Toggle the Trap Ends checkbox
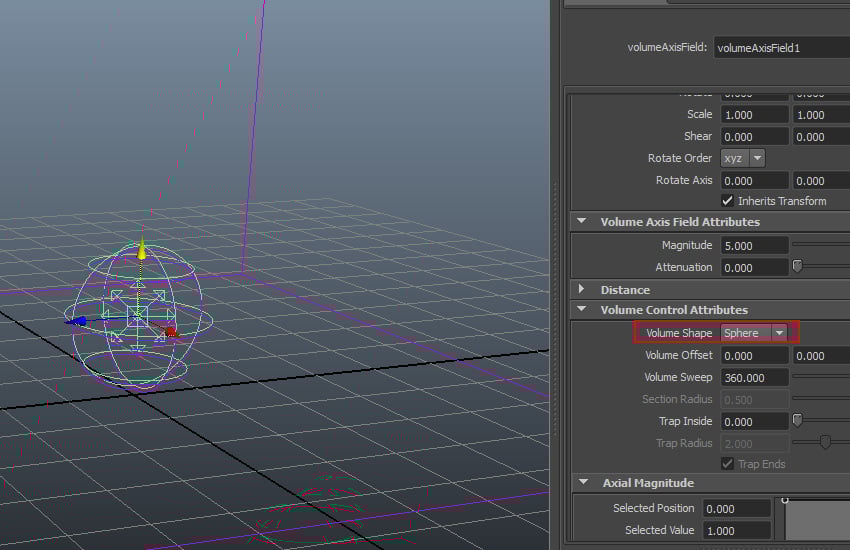The image size is (850, 550). (x=727, y=464)
